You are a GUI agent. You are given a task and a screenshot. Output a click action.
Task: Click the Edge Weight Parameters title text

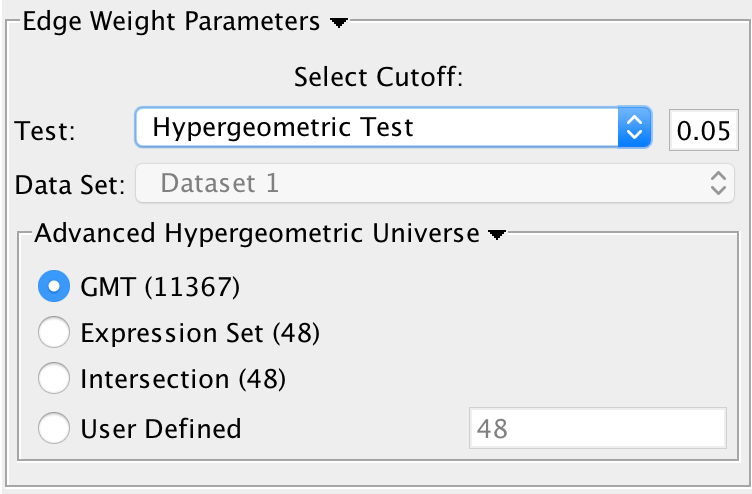coord(170,20)
